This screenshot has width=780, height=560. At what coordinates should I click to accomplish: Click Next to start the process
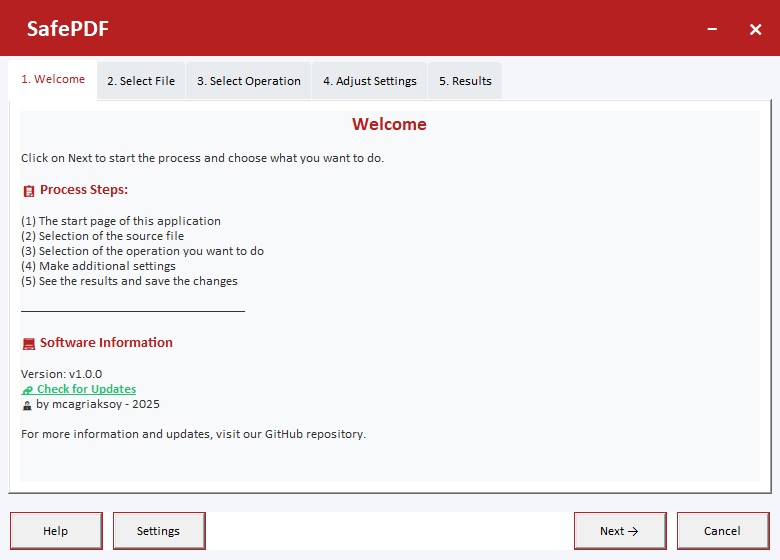point(619,531)
